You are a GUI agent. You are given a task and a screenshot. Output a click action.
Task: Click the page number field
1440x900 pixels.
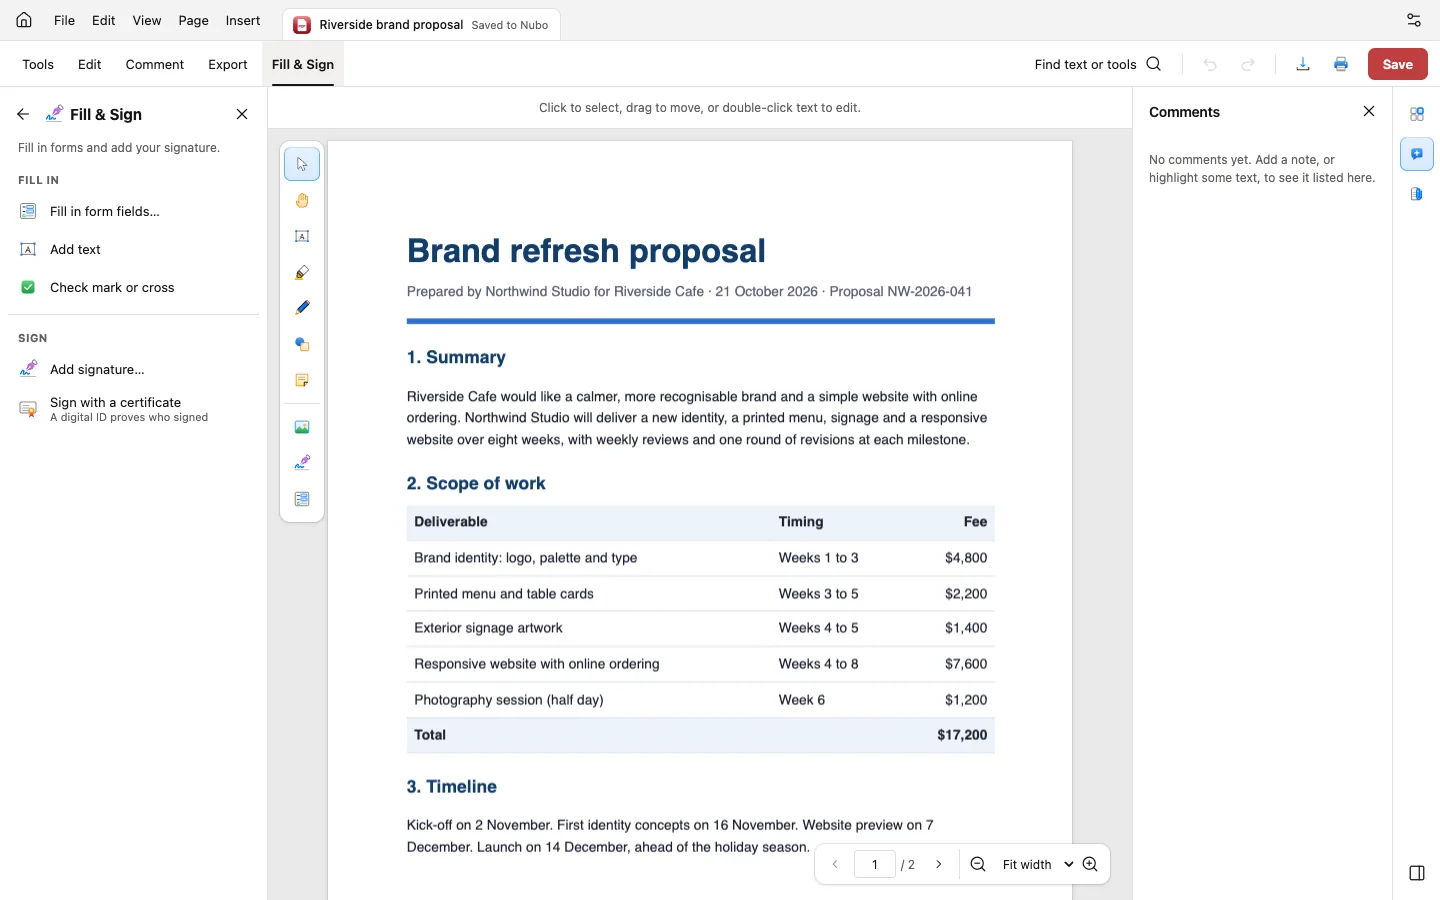[x=875, y=864]
